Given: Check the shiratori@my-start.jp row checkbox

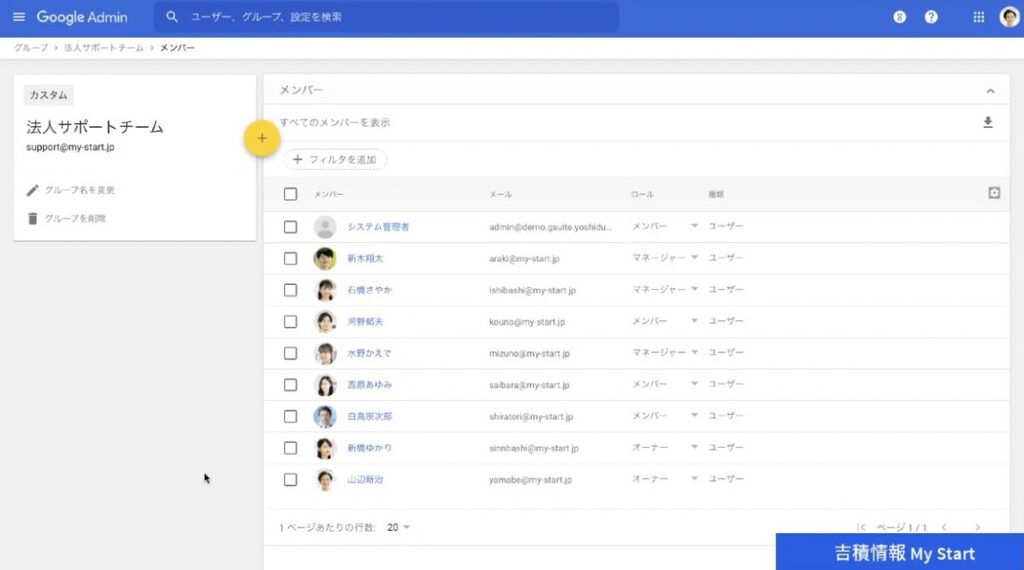Looking at the screenshot, I should point(291,417).
